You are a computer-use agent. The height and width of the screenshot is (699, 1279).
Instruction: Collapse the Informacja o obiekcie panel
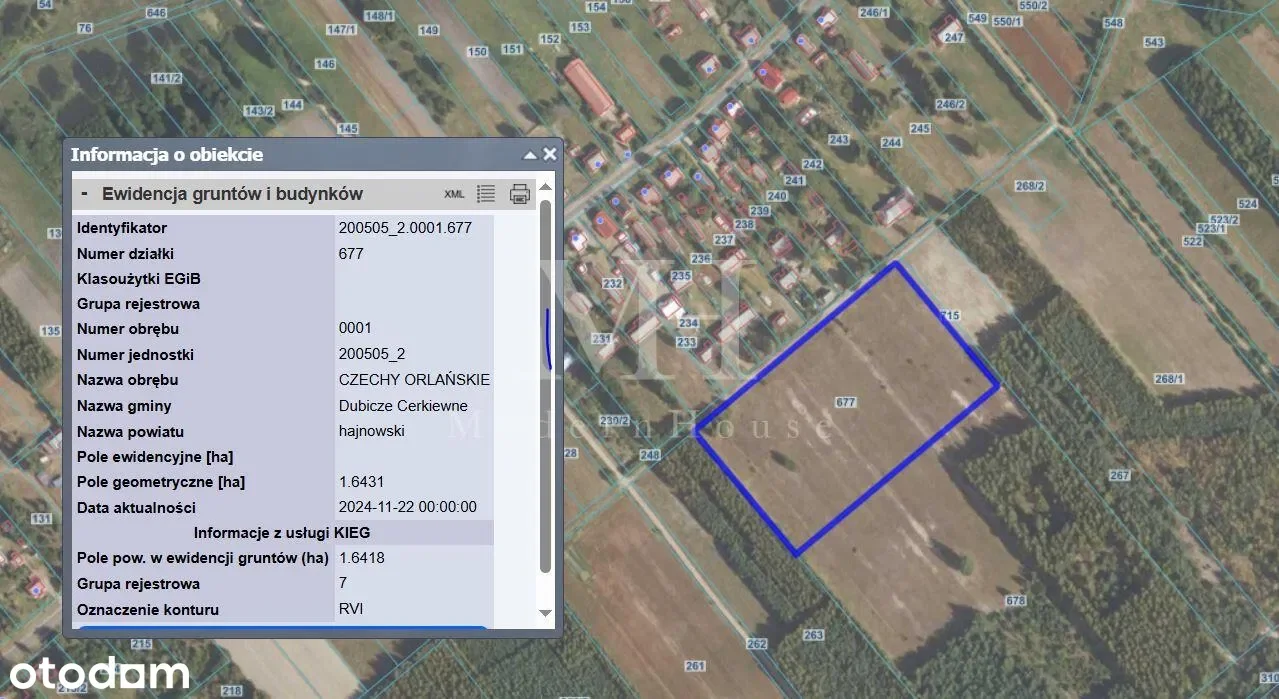[x=530, y=155]
